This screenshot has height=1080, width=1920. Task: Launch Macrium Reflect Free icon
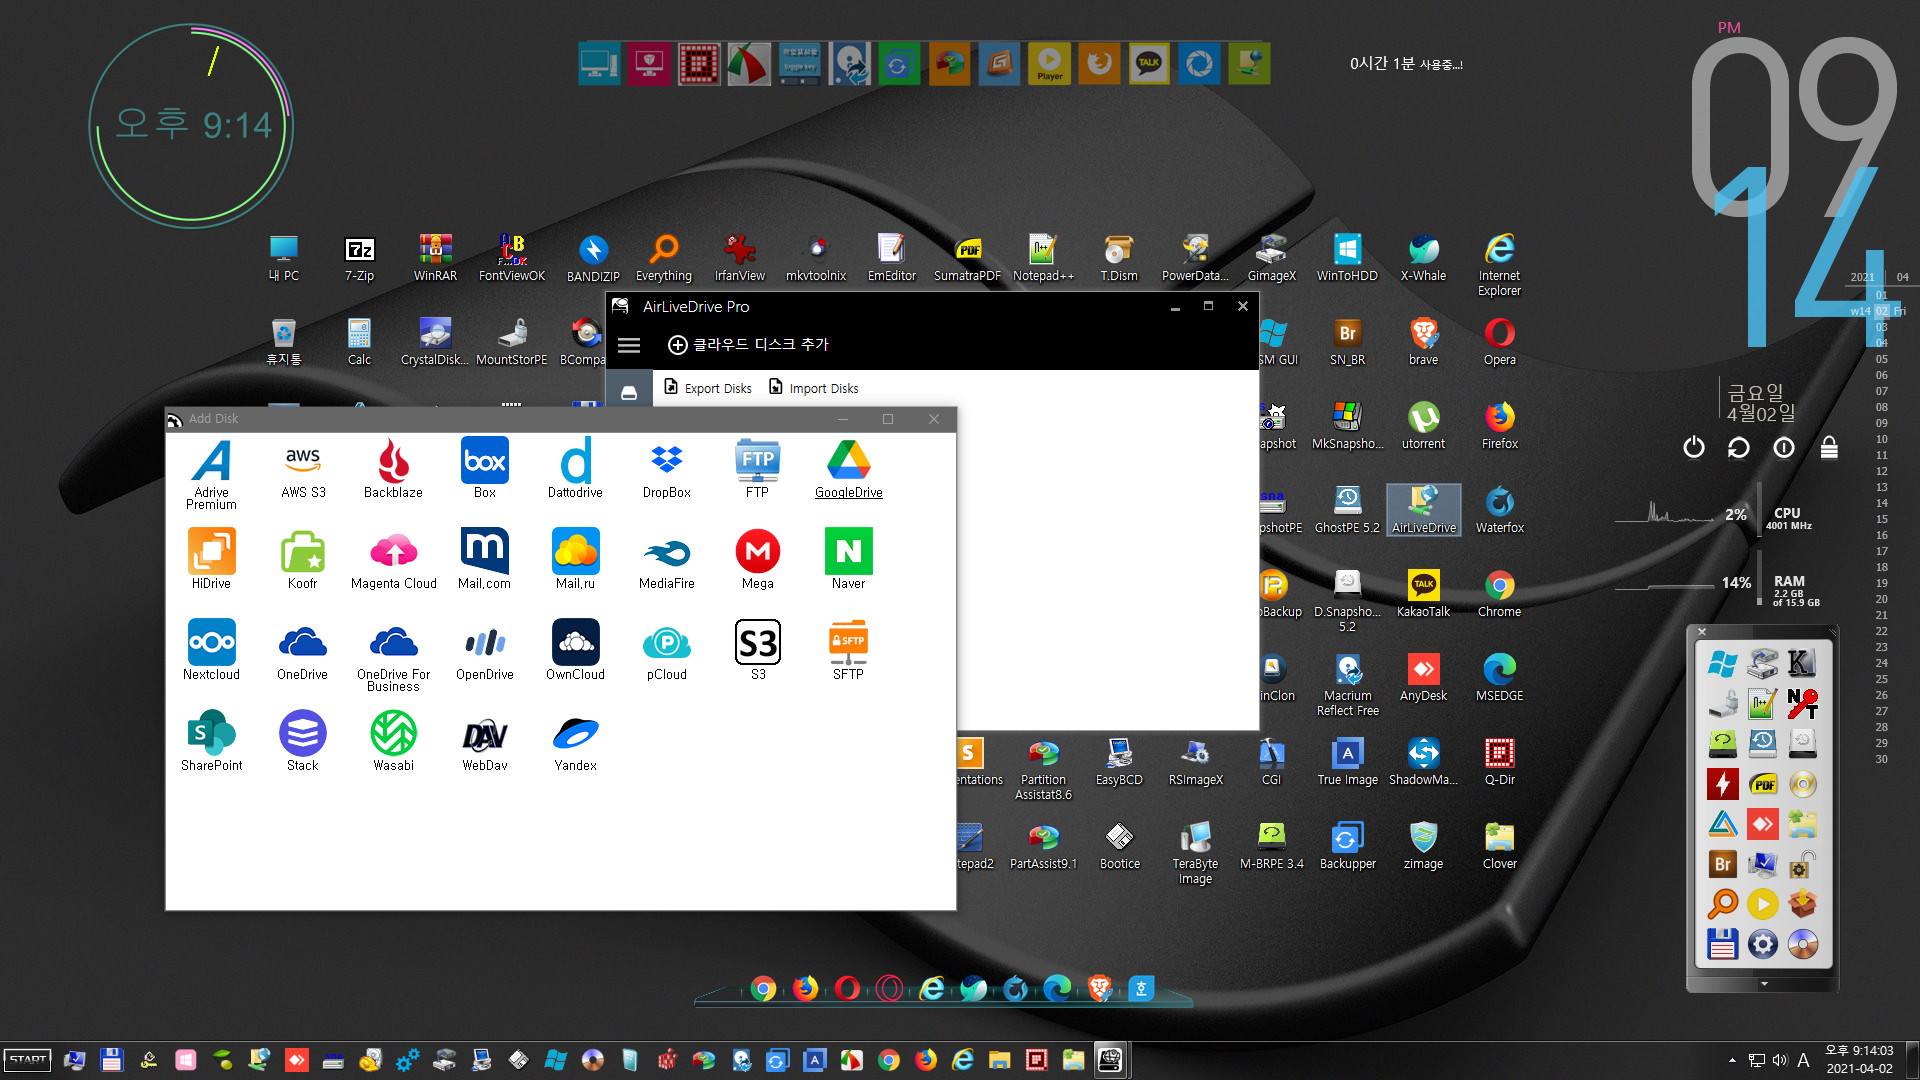tap(1347, 685)
